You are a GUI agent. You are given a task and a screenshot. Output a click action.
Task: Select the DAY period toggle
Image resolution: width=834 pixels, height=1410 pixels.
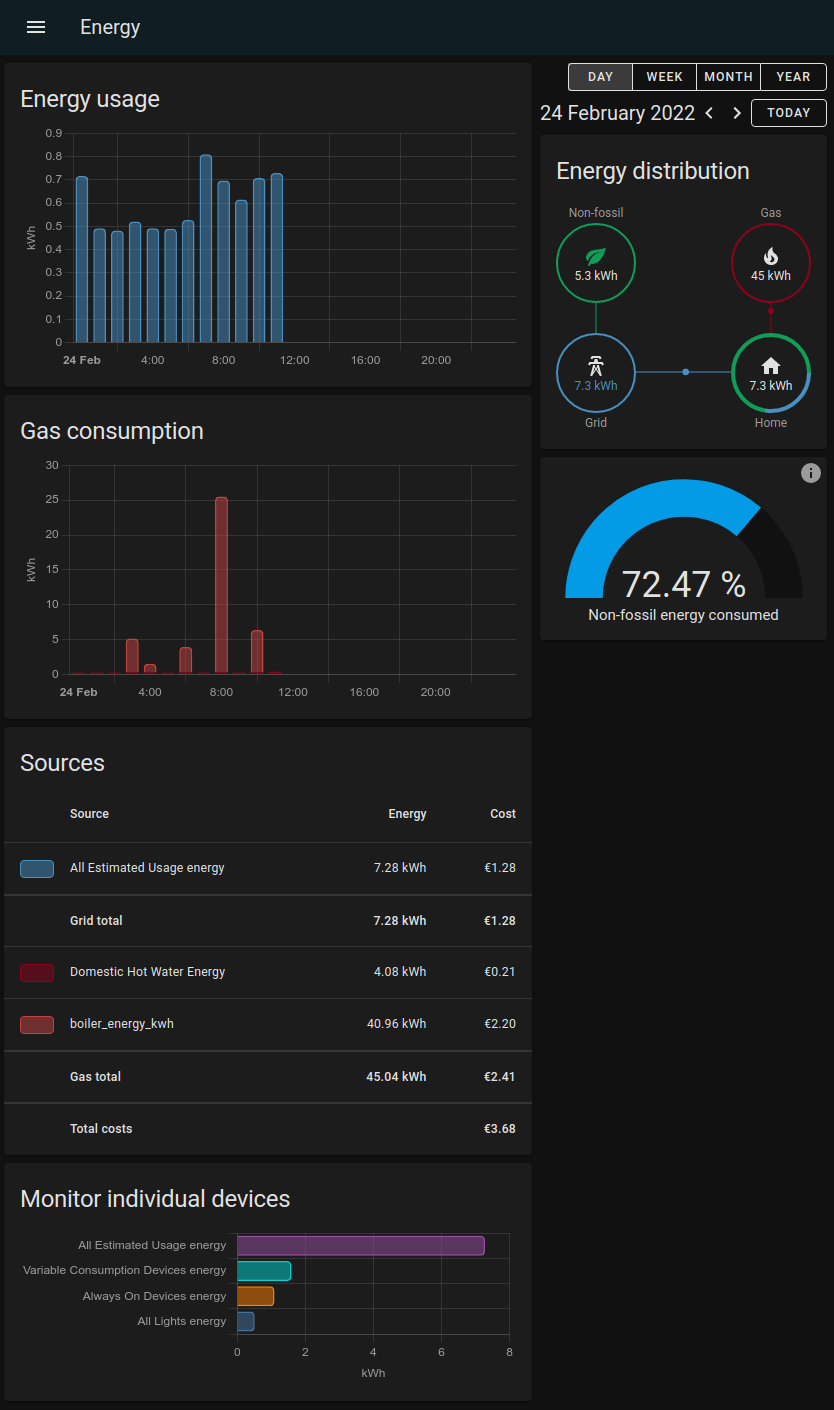pos(600,77)
